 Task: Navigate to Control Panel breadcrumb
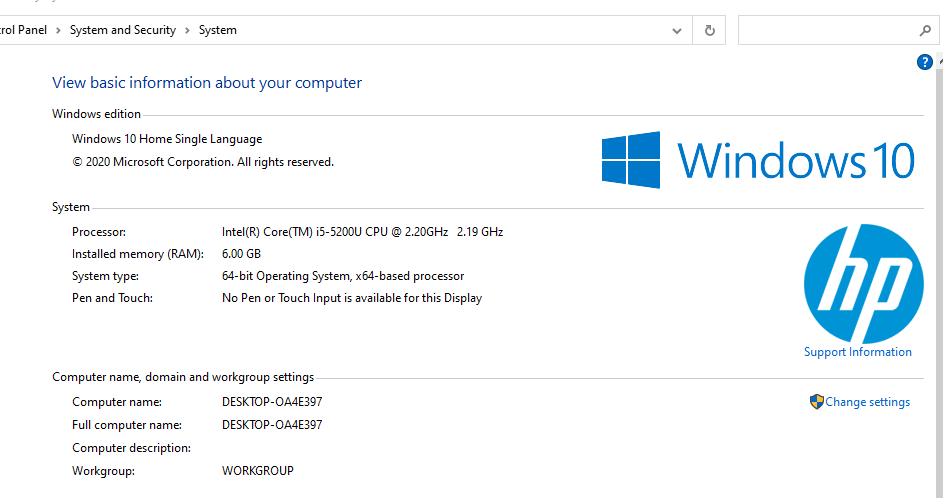click(x=22, y=30)
